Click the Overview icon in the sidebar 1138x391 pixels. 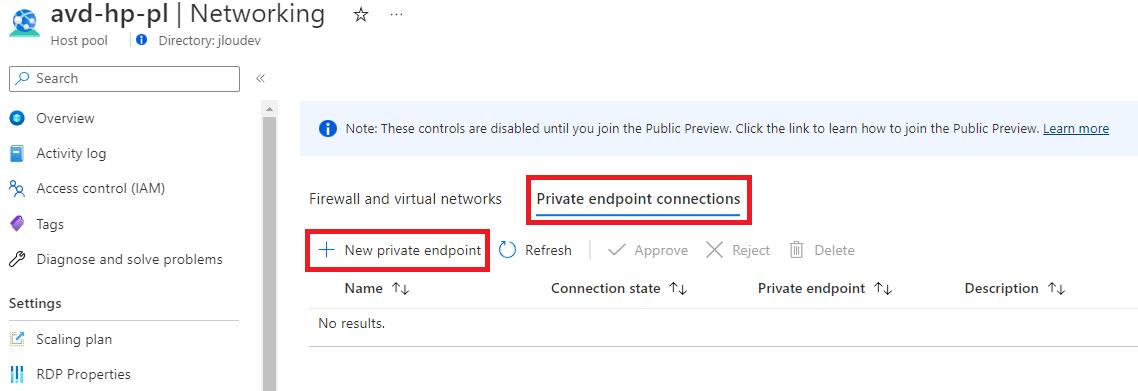click(17, 118)
